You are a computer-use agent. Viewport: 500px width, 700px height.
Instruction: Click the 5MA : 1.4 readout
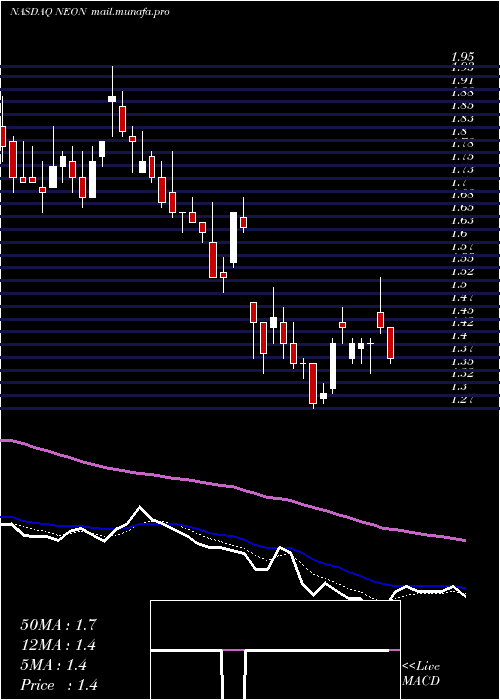pyautogui.click(x=54, y=665)
